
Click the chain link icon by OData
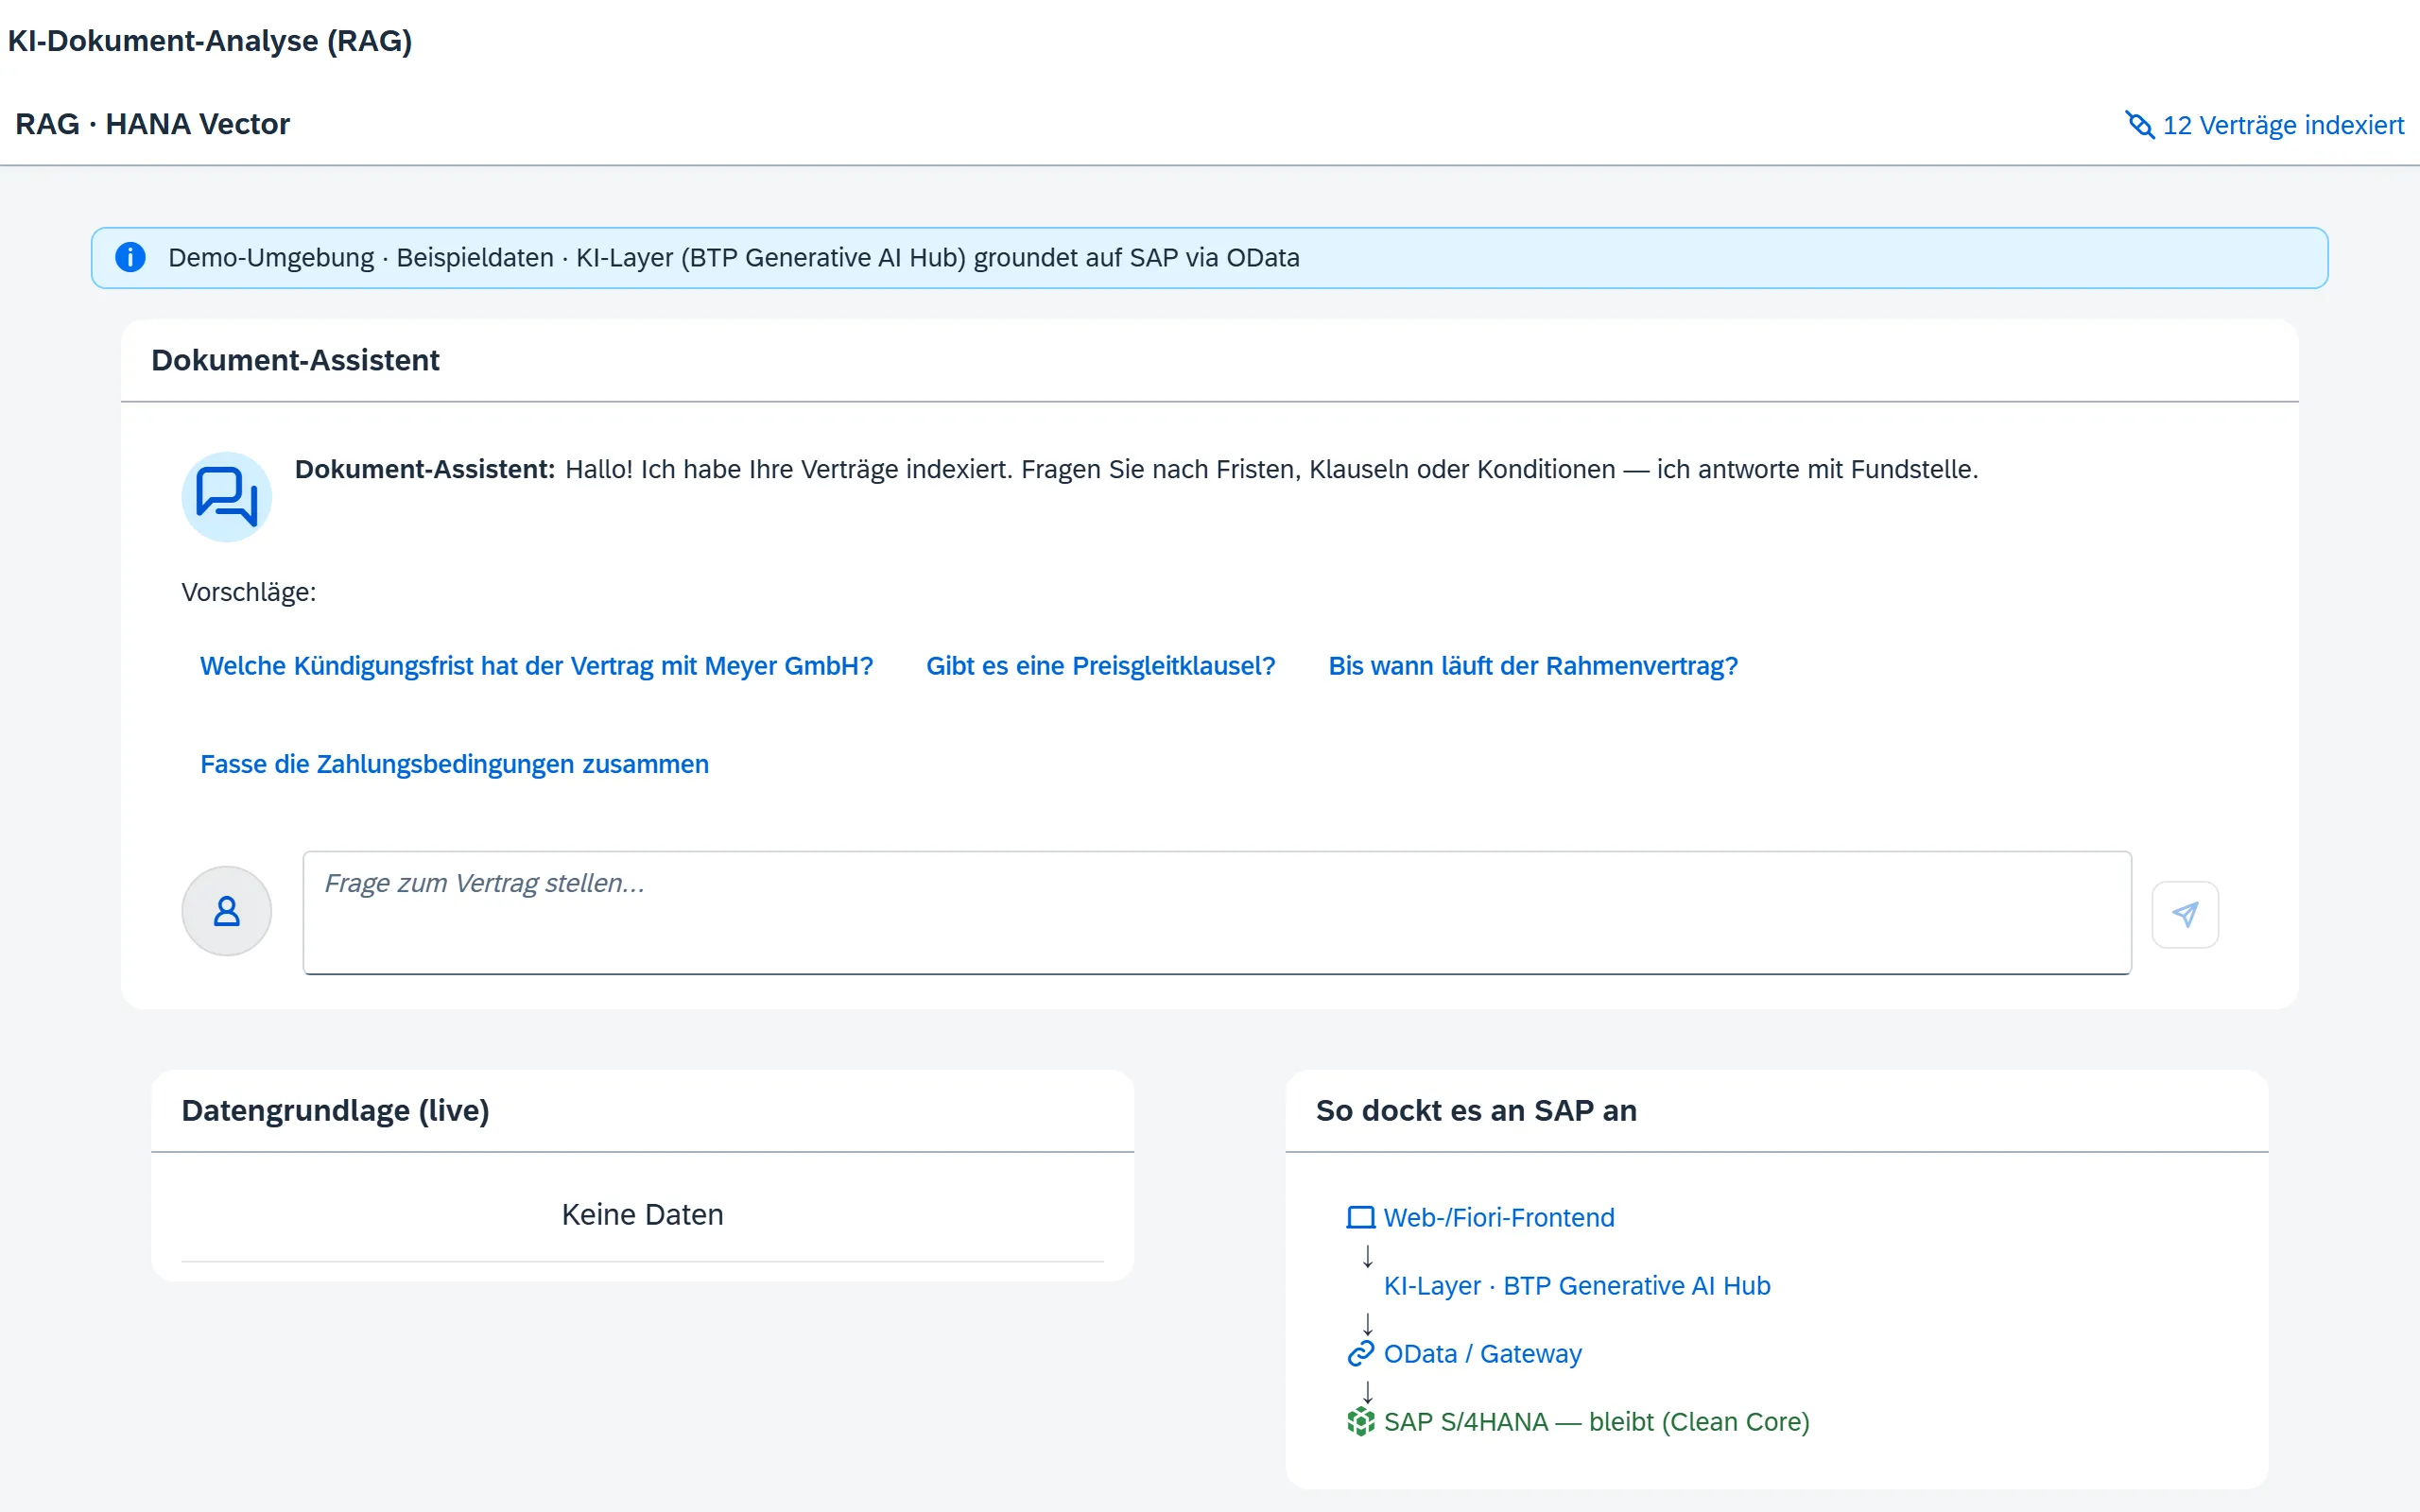[1361, 1353]
